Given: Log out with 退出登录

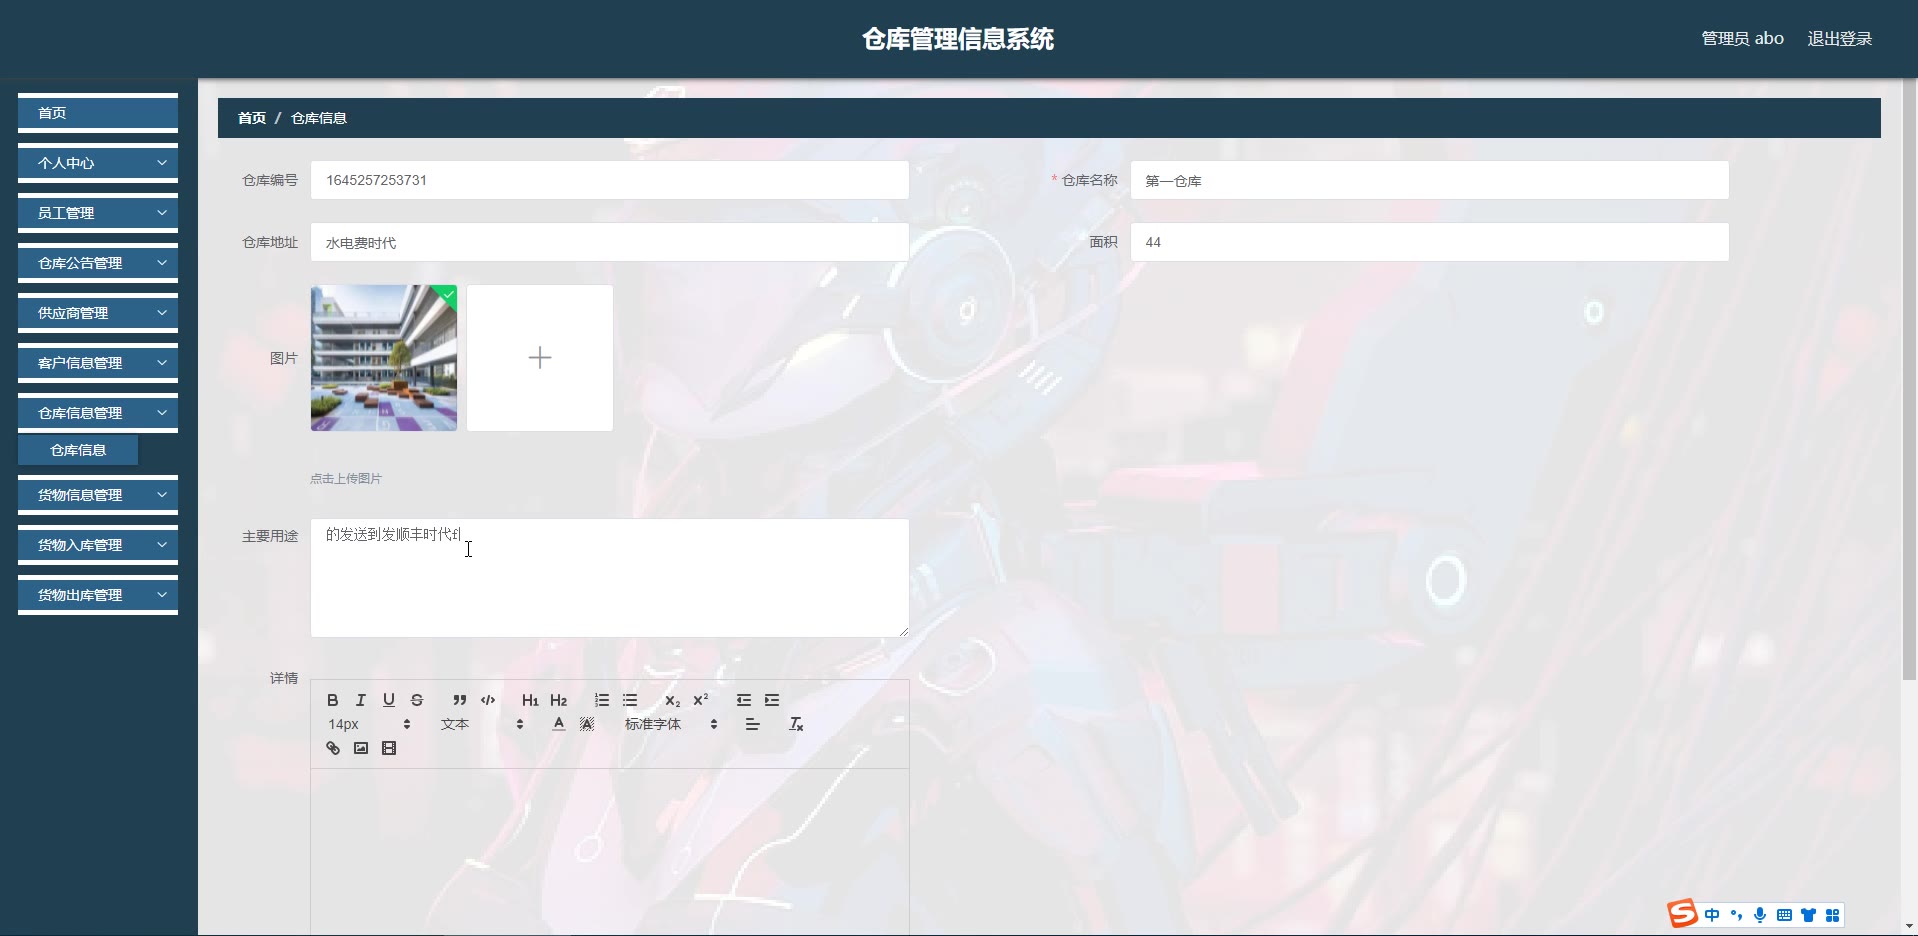Looking at the screenshot, I should [x=1839, y=39].
